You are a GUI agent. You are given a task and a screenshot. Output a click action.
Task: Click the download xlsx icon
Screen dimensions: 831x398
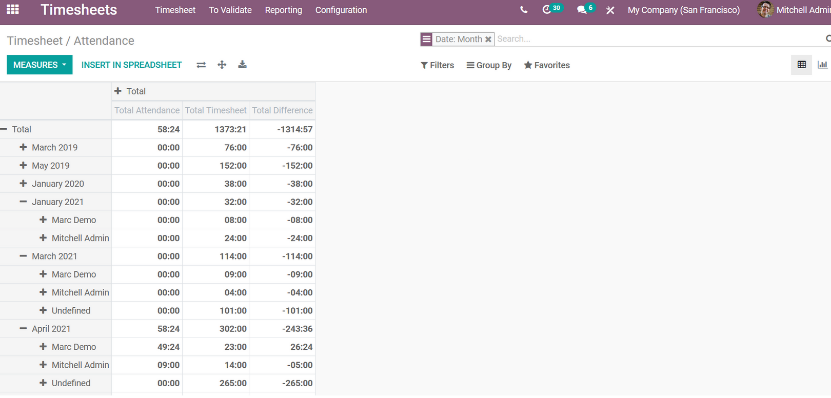tap(242, 65)
